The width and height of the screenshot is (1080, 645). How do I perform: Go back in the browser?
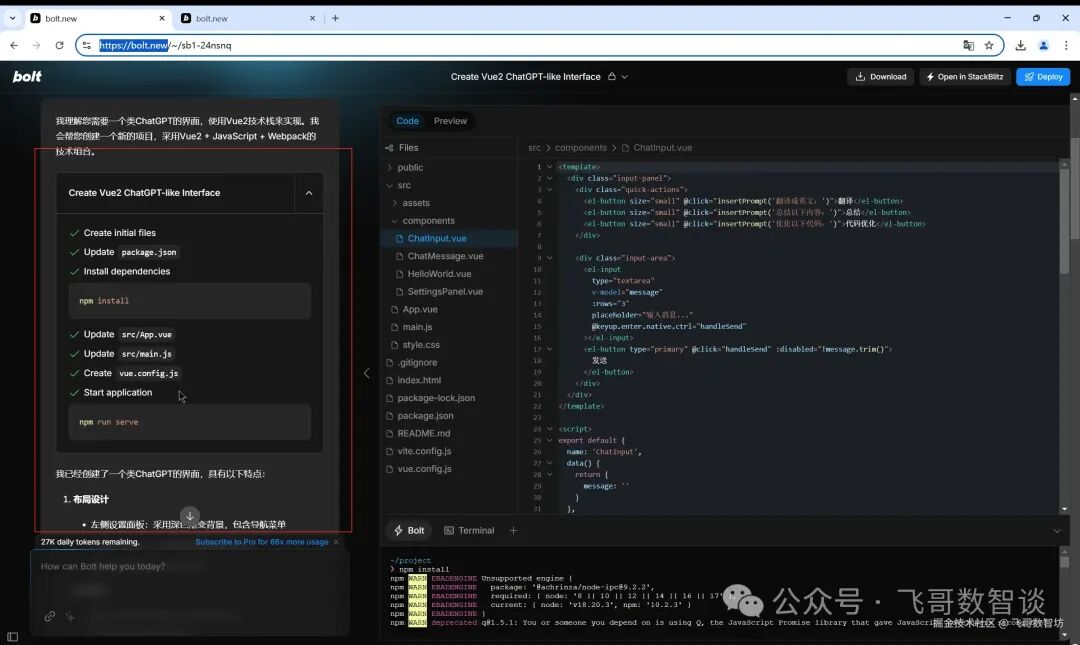coord(14,45)
